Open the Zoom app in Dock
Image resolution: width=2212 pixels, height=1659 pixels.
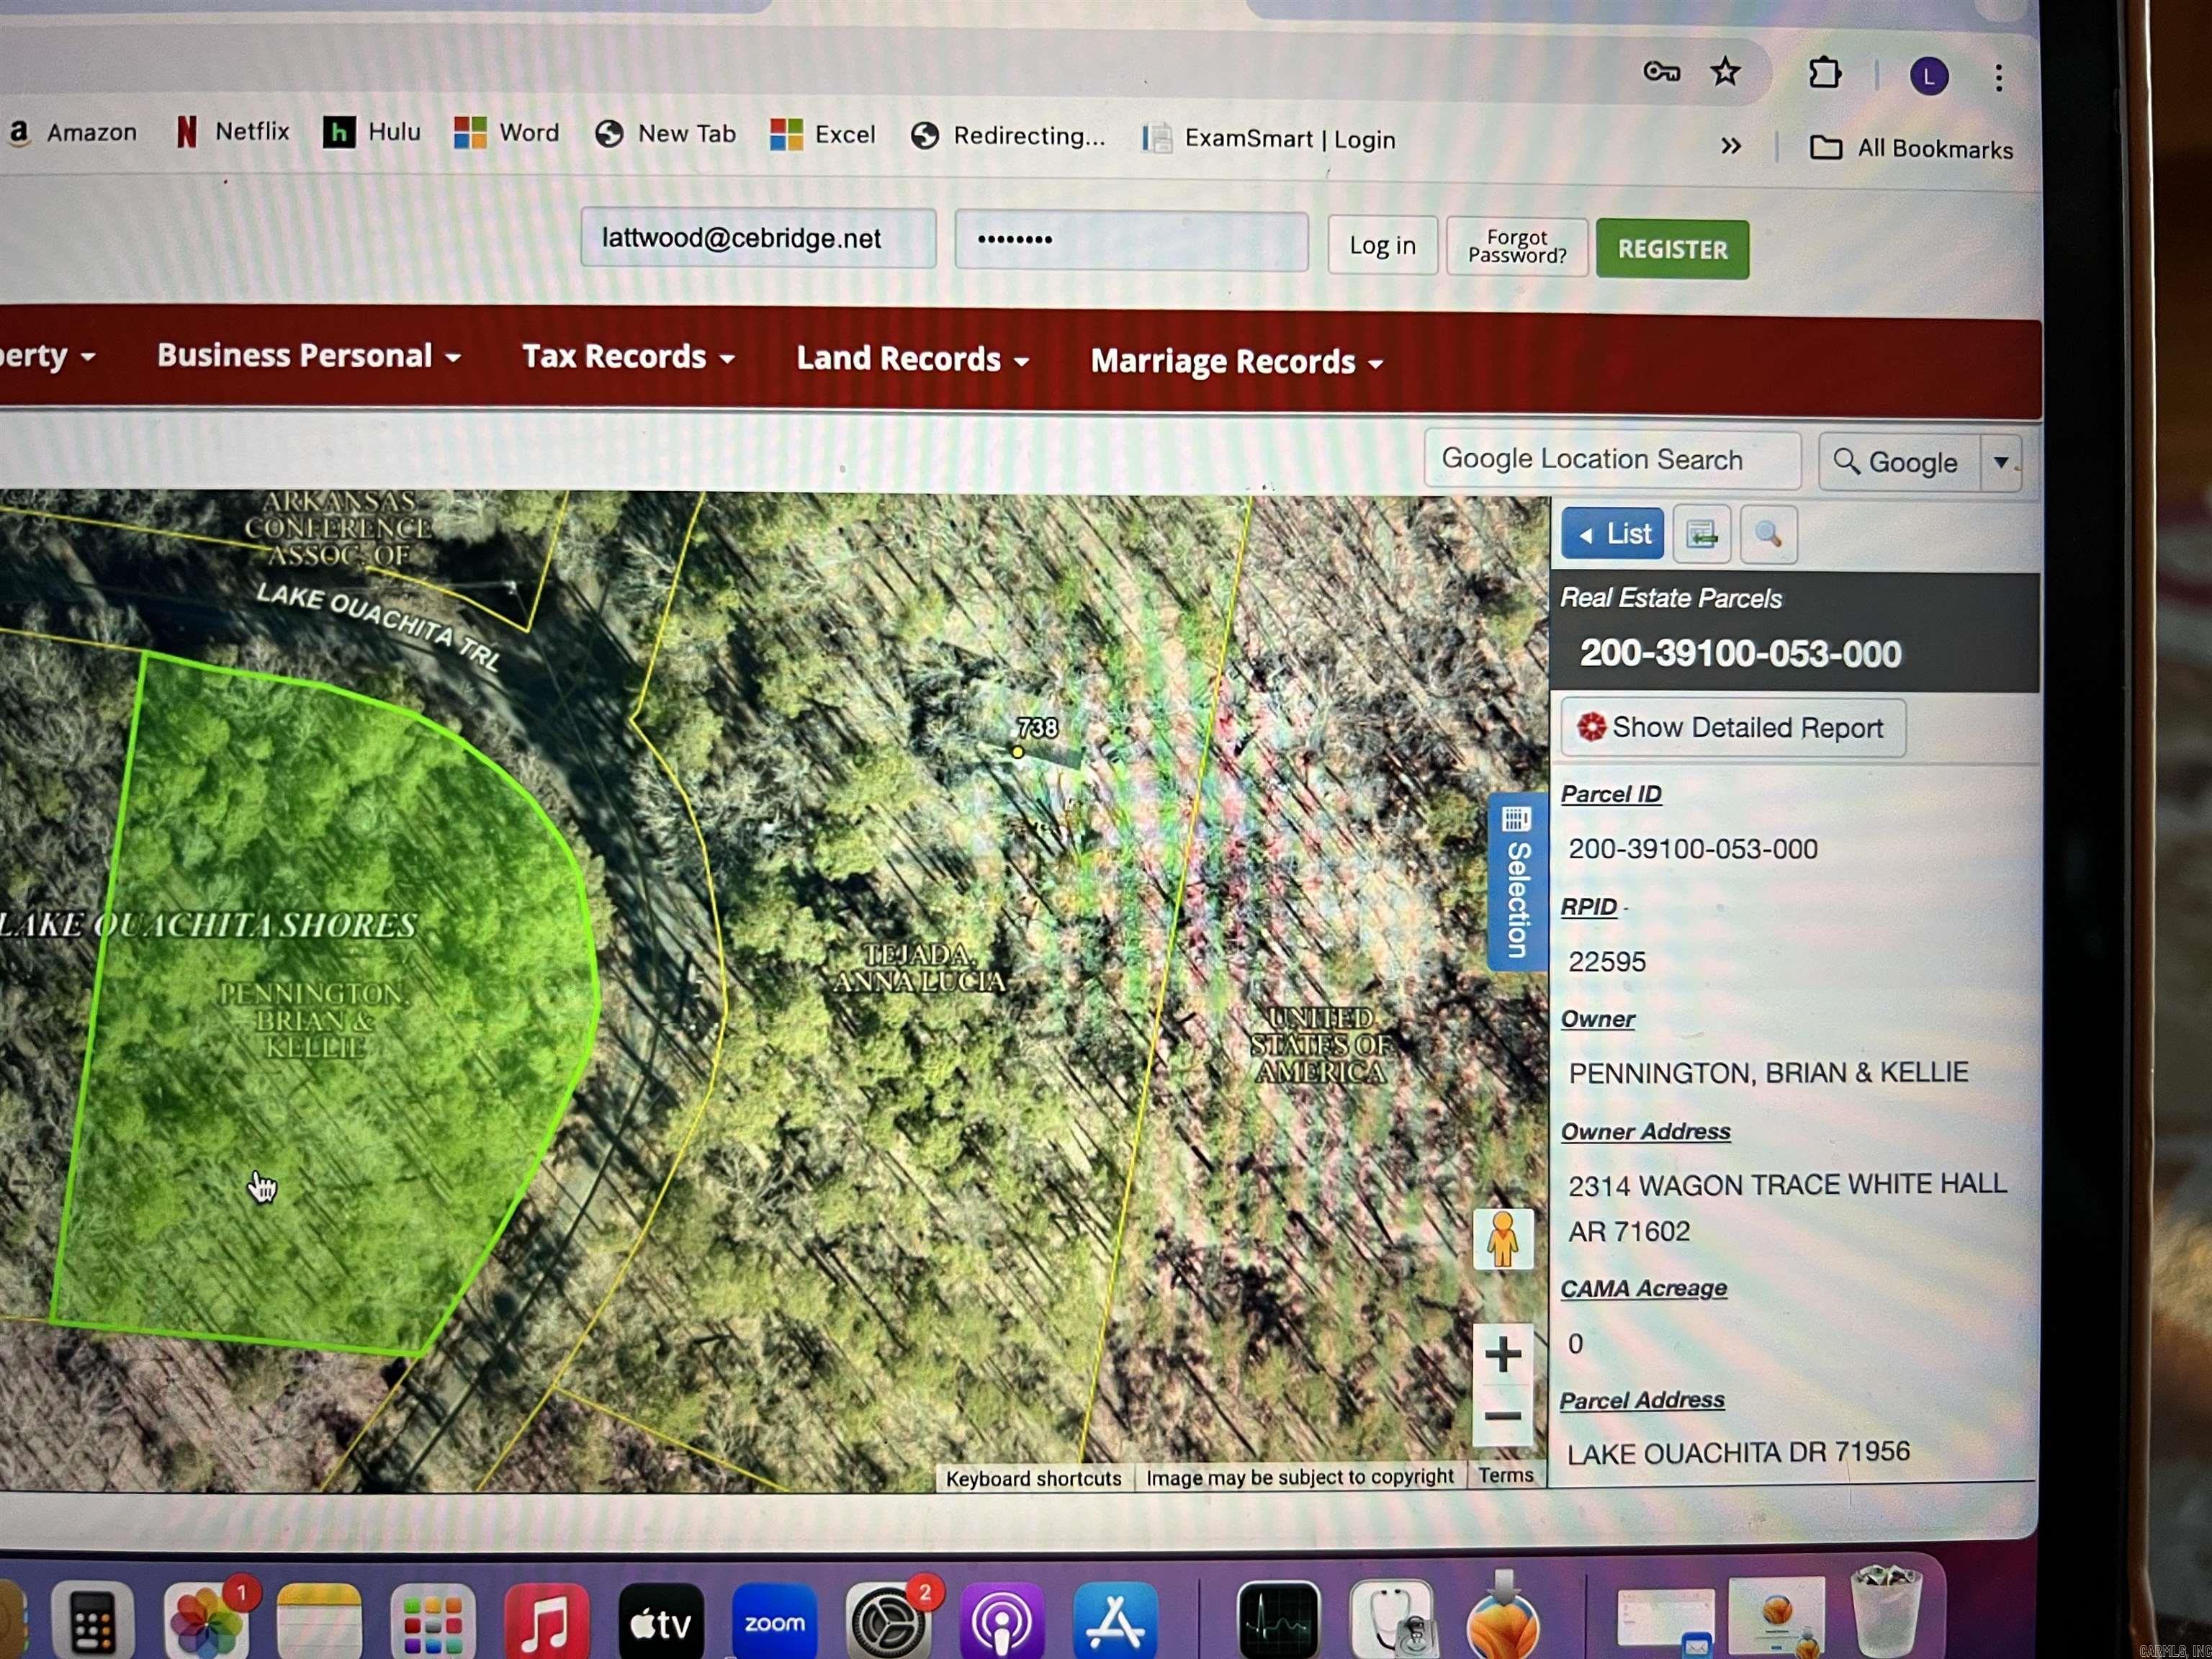coord(774,1622)
